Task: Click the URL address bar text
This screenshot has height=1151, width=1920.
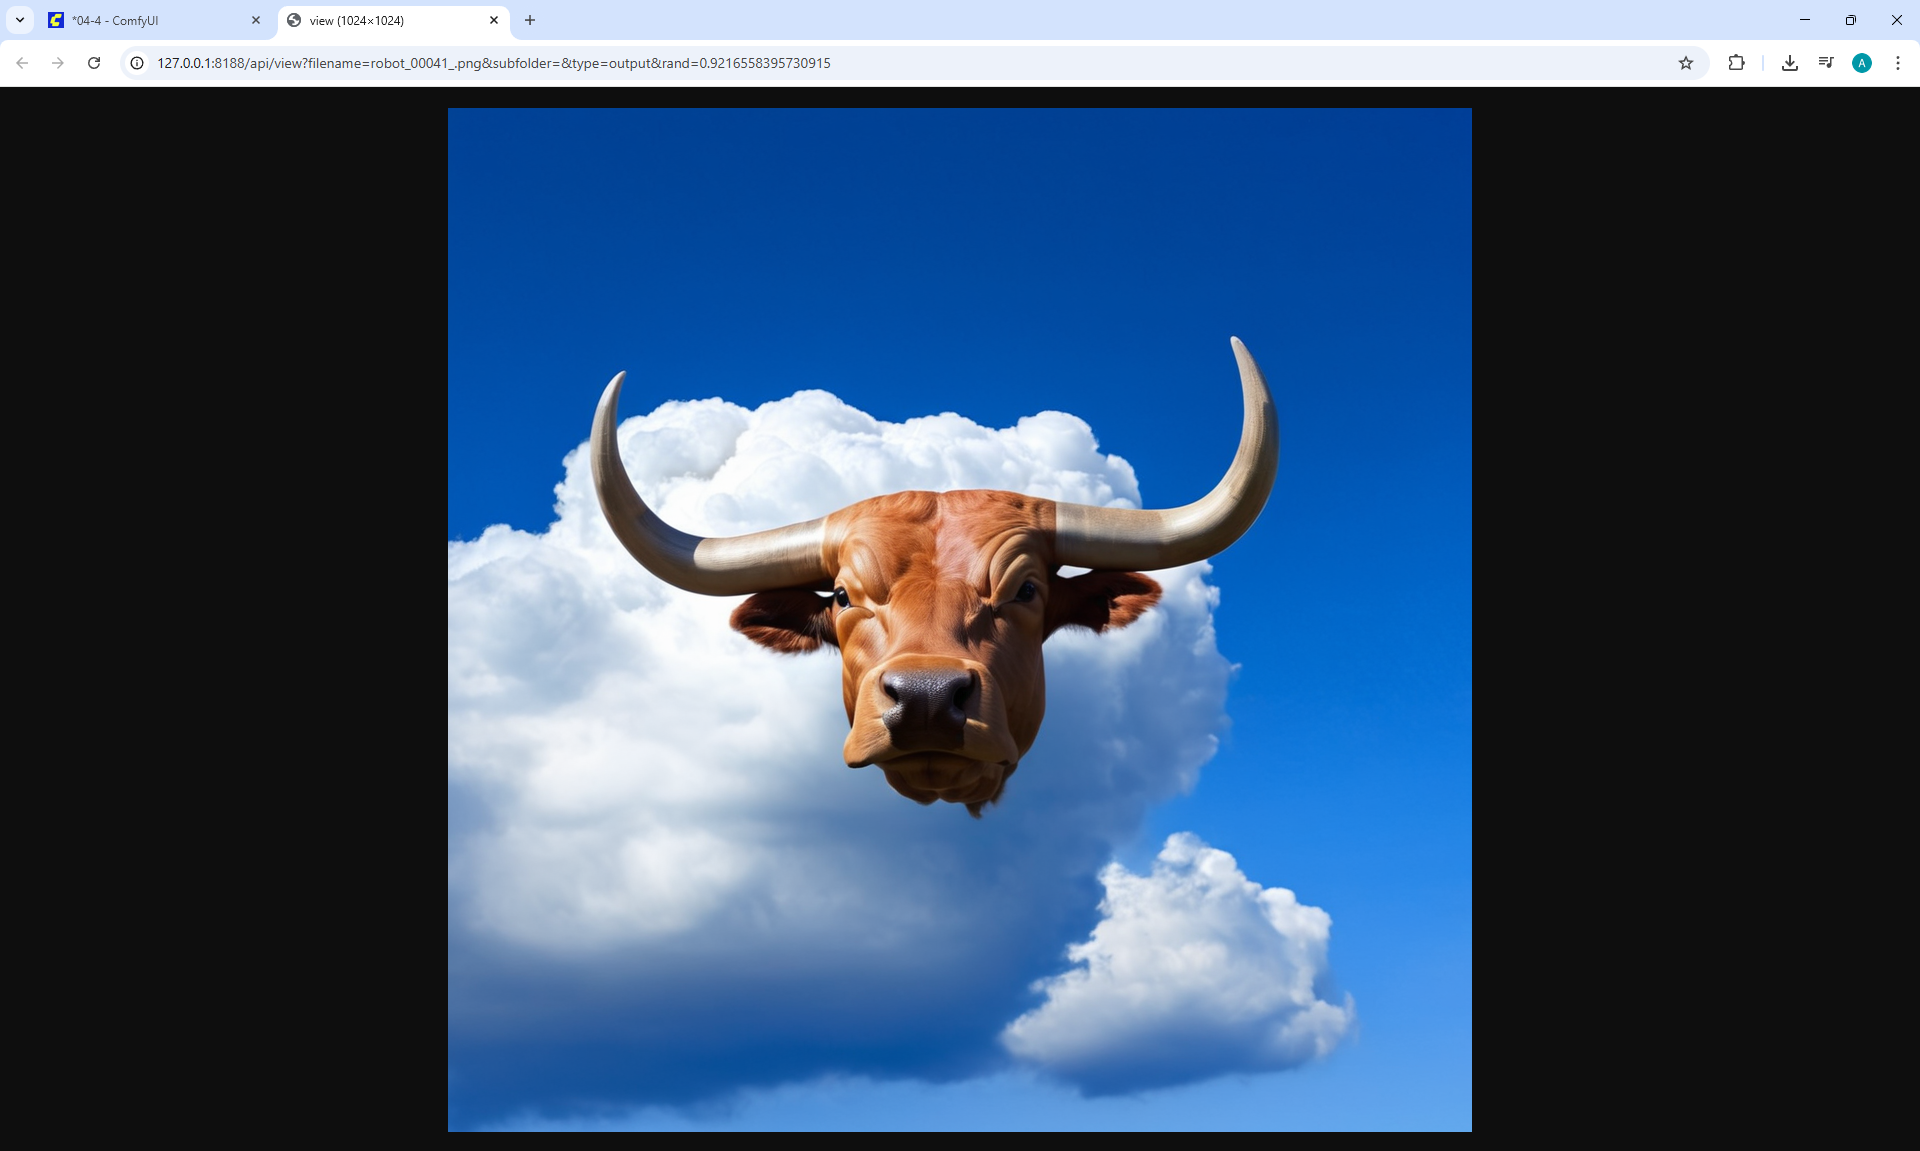Action: coord(493,63)
